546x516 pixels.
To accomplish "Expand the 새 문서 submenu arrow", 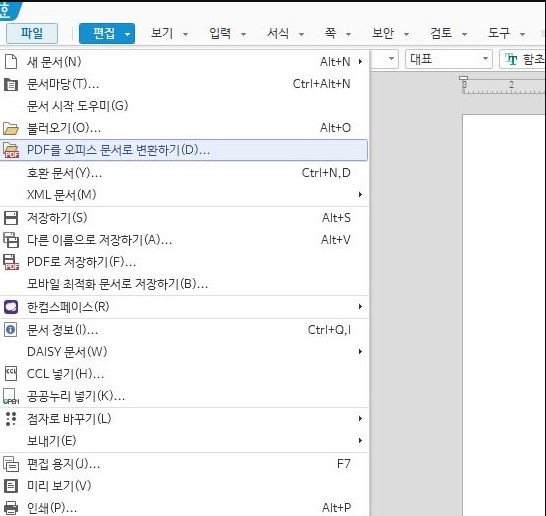I will 360,62.
